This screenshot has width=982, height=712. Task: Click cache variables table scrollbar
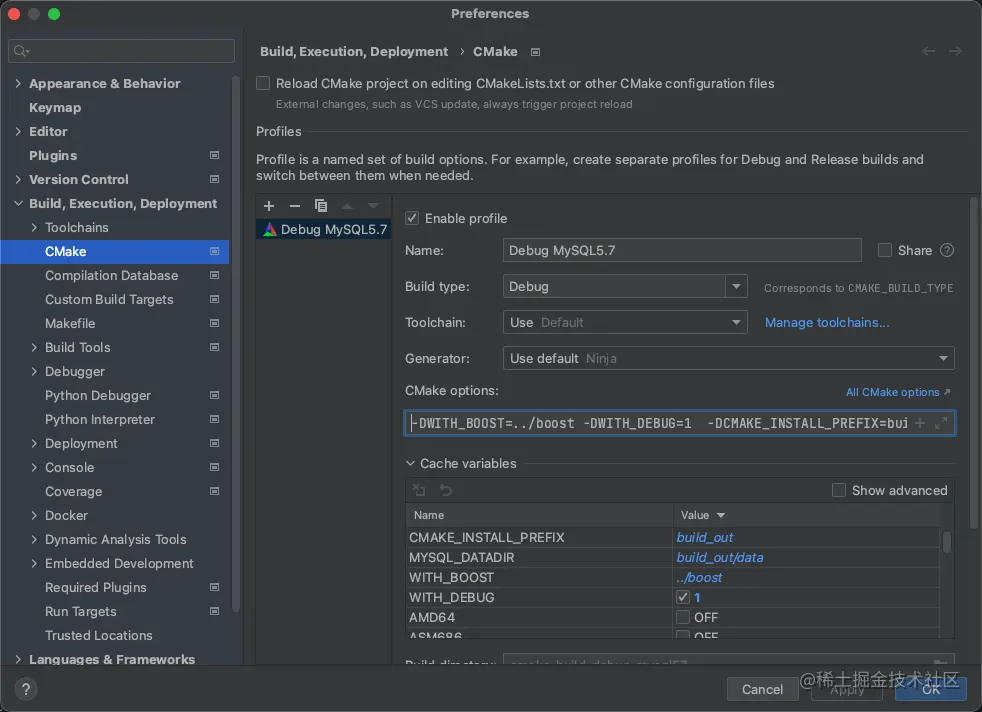[x=946, y=542]
